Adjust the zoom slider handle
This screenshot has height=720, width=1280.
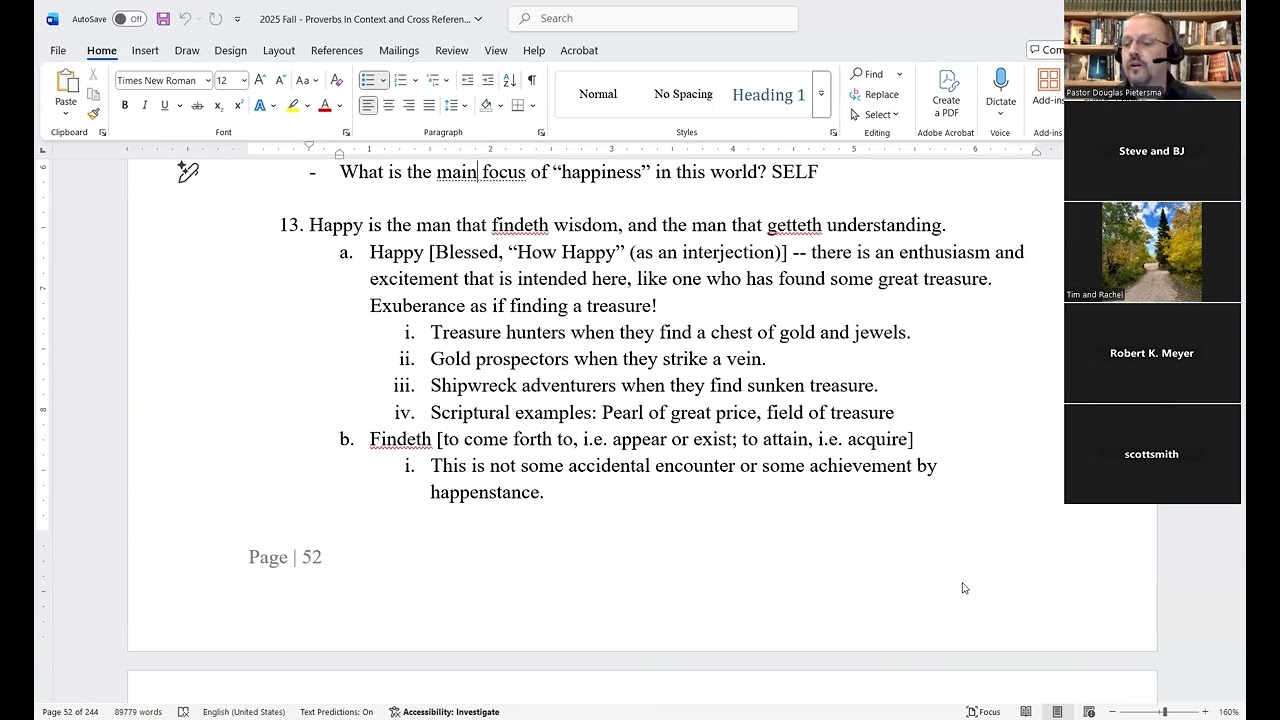1164,712
